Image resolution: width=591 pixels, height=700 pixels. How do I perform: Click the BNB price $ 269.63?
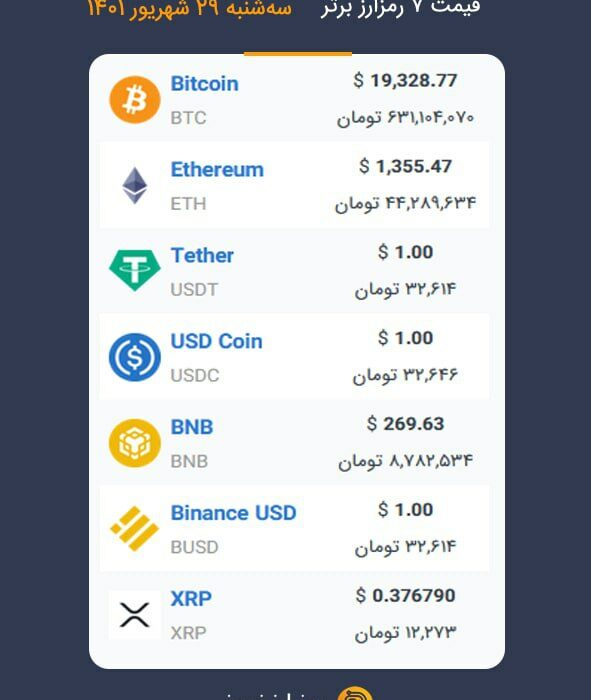coord(405,424)
